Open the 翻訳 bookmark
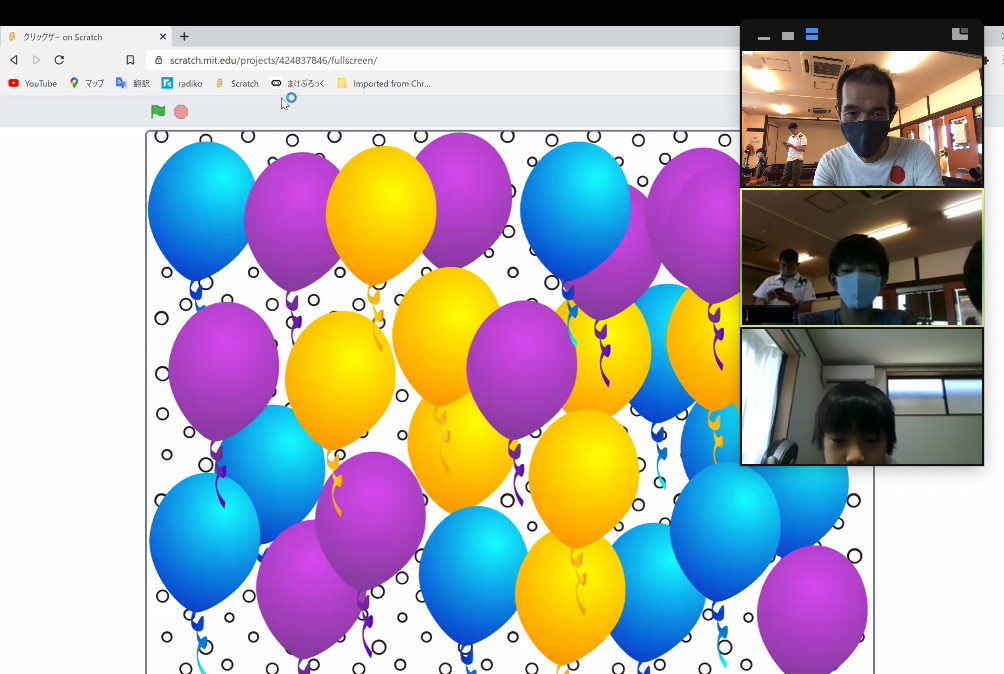 pos(133,83)
